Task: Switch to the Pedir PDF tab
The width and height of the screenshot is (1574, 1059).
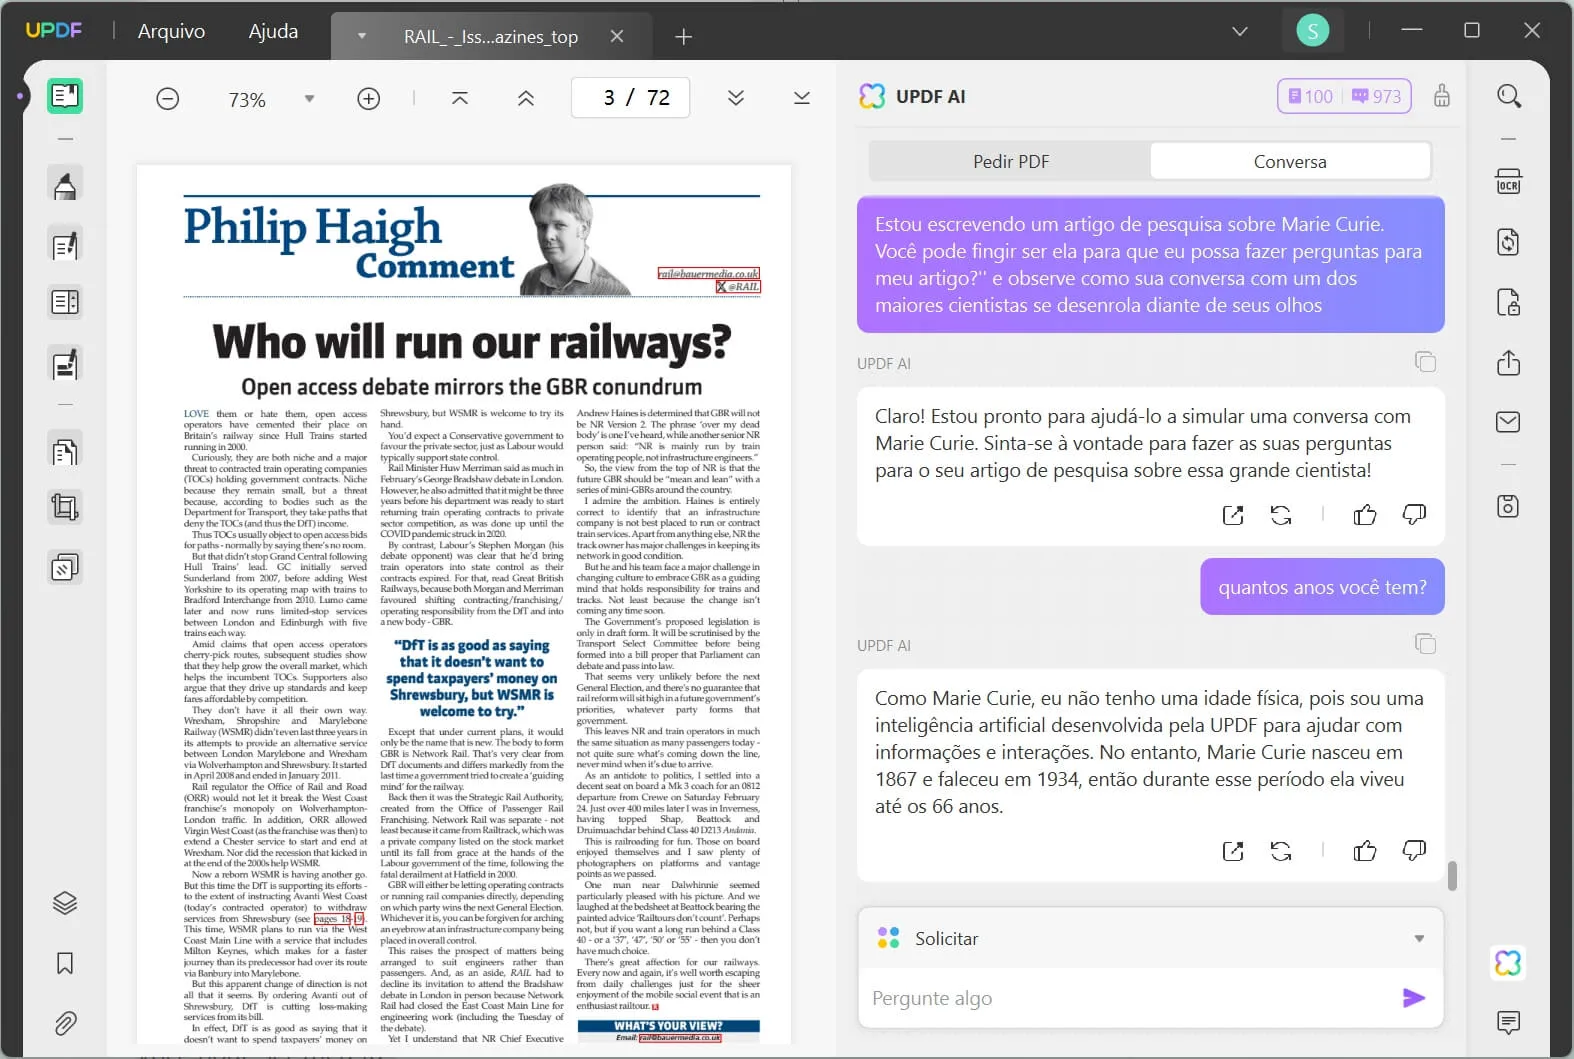Action: click(x=1011, y=161)
